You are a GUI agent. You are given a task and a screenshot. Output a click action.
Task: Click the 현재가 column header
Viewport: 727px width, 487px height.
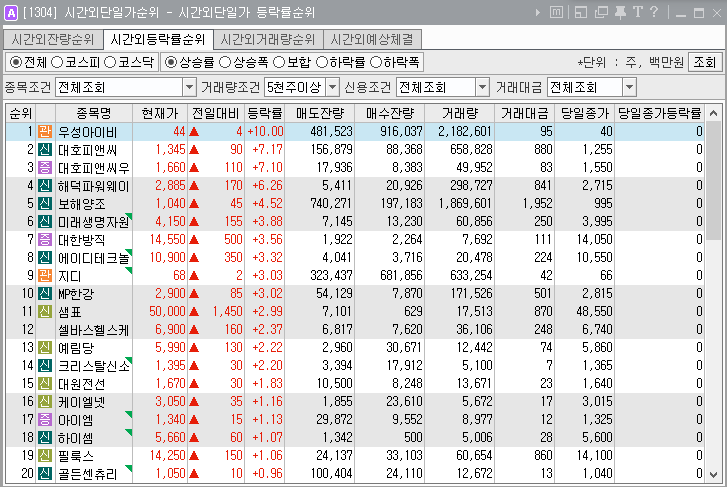tap(160, 113)
